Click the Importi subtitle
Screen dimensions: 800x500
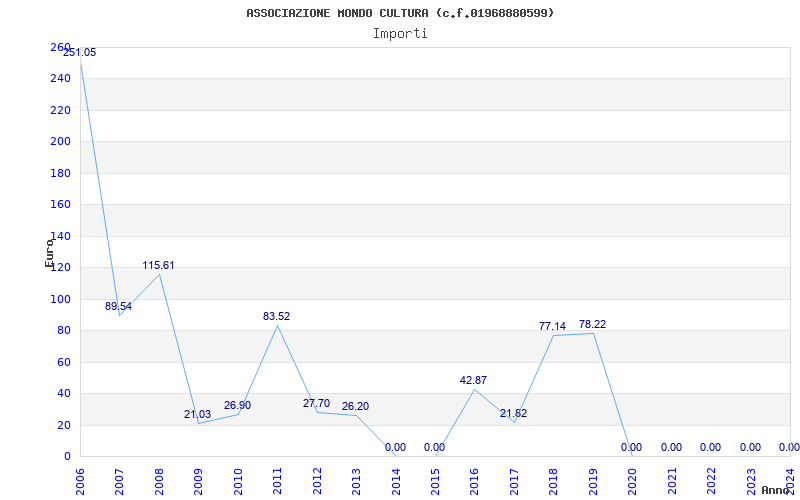[x=400, y=34]
